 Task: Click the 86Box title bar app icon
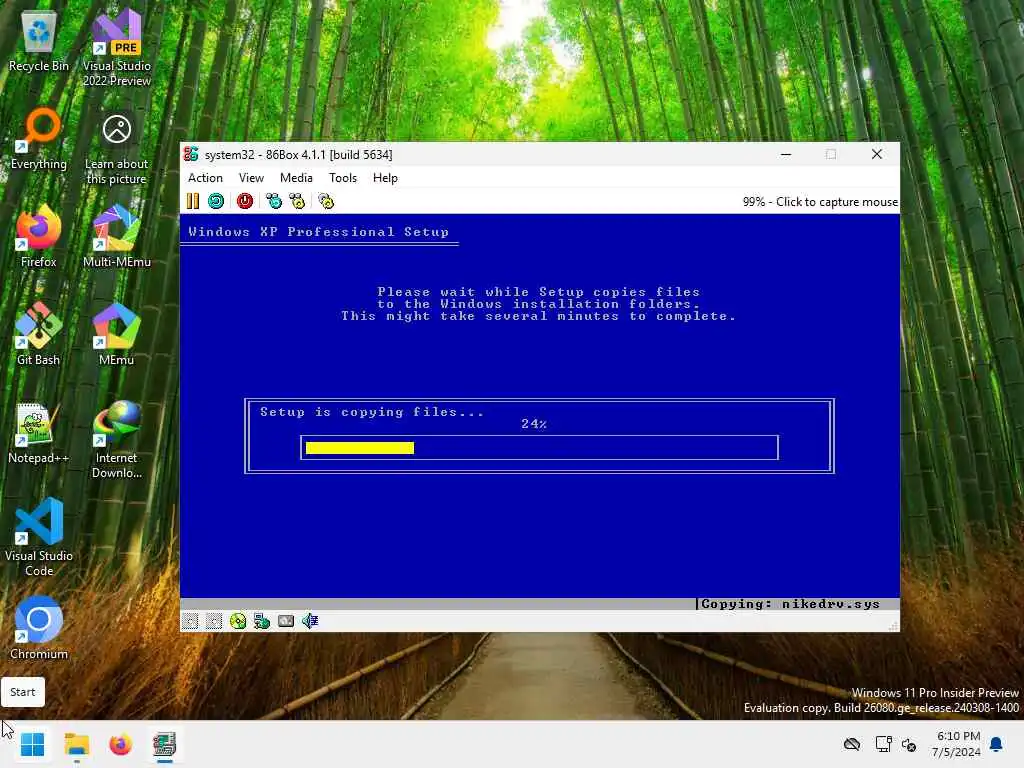click(x=191, y=154)
